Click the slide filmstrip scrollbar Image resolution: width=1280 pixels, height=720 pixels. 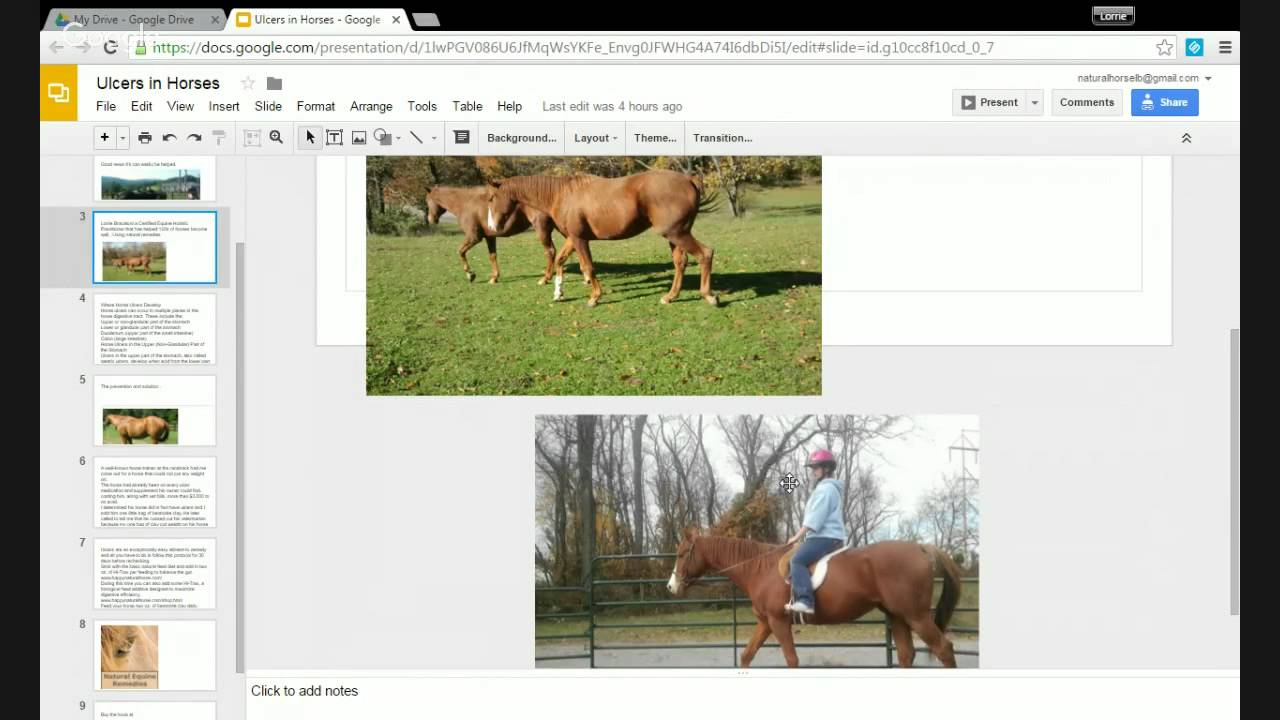click(x=240, y=457)
